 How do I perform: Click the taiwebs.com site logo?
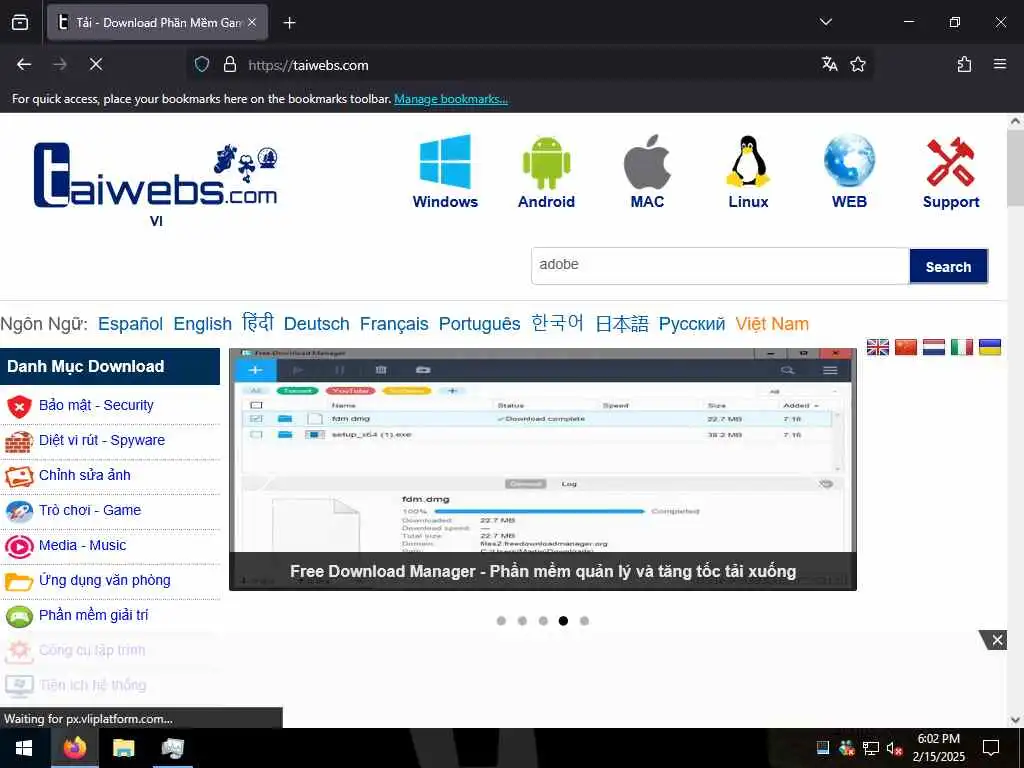(x=155, y=175)
